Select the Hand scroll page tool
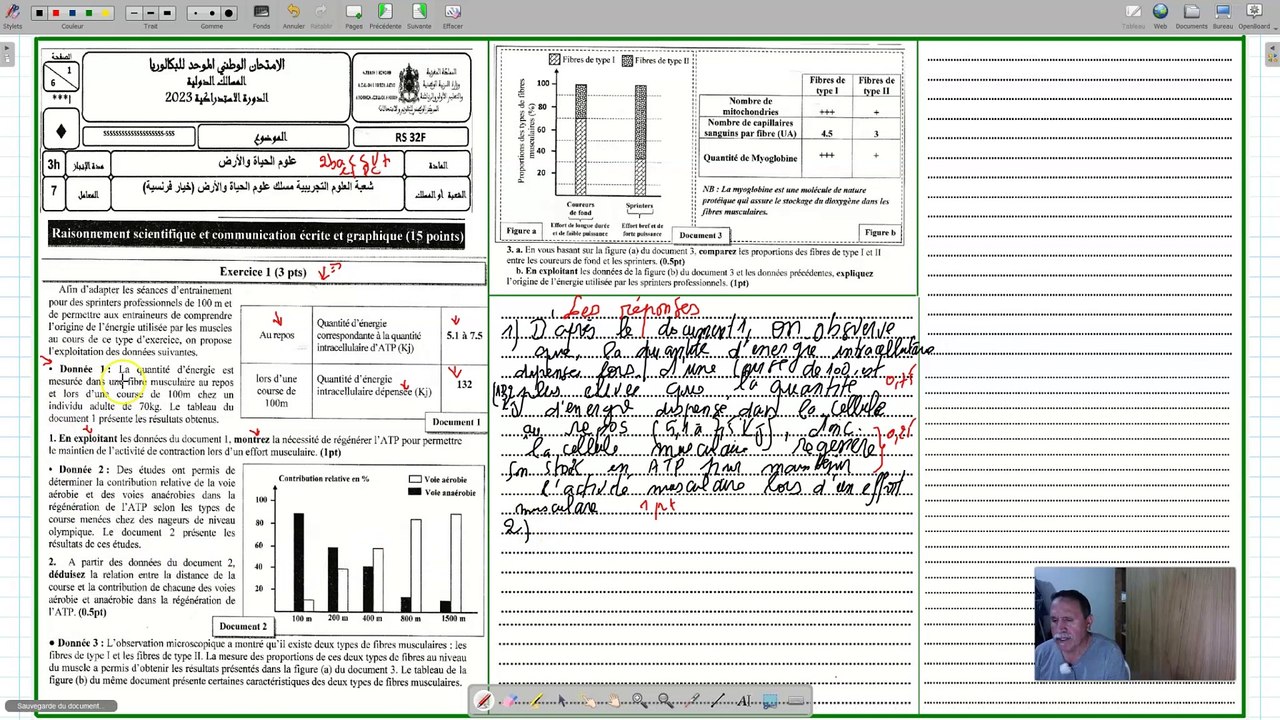Viewport: 1280px width, 720px height. coord(613,701)
